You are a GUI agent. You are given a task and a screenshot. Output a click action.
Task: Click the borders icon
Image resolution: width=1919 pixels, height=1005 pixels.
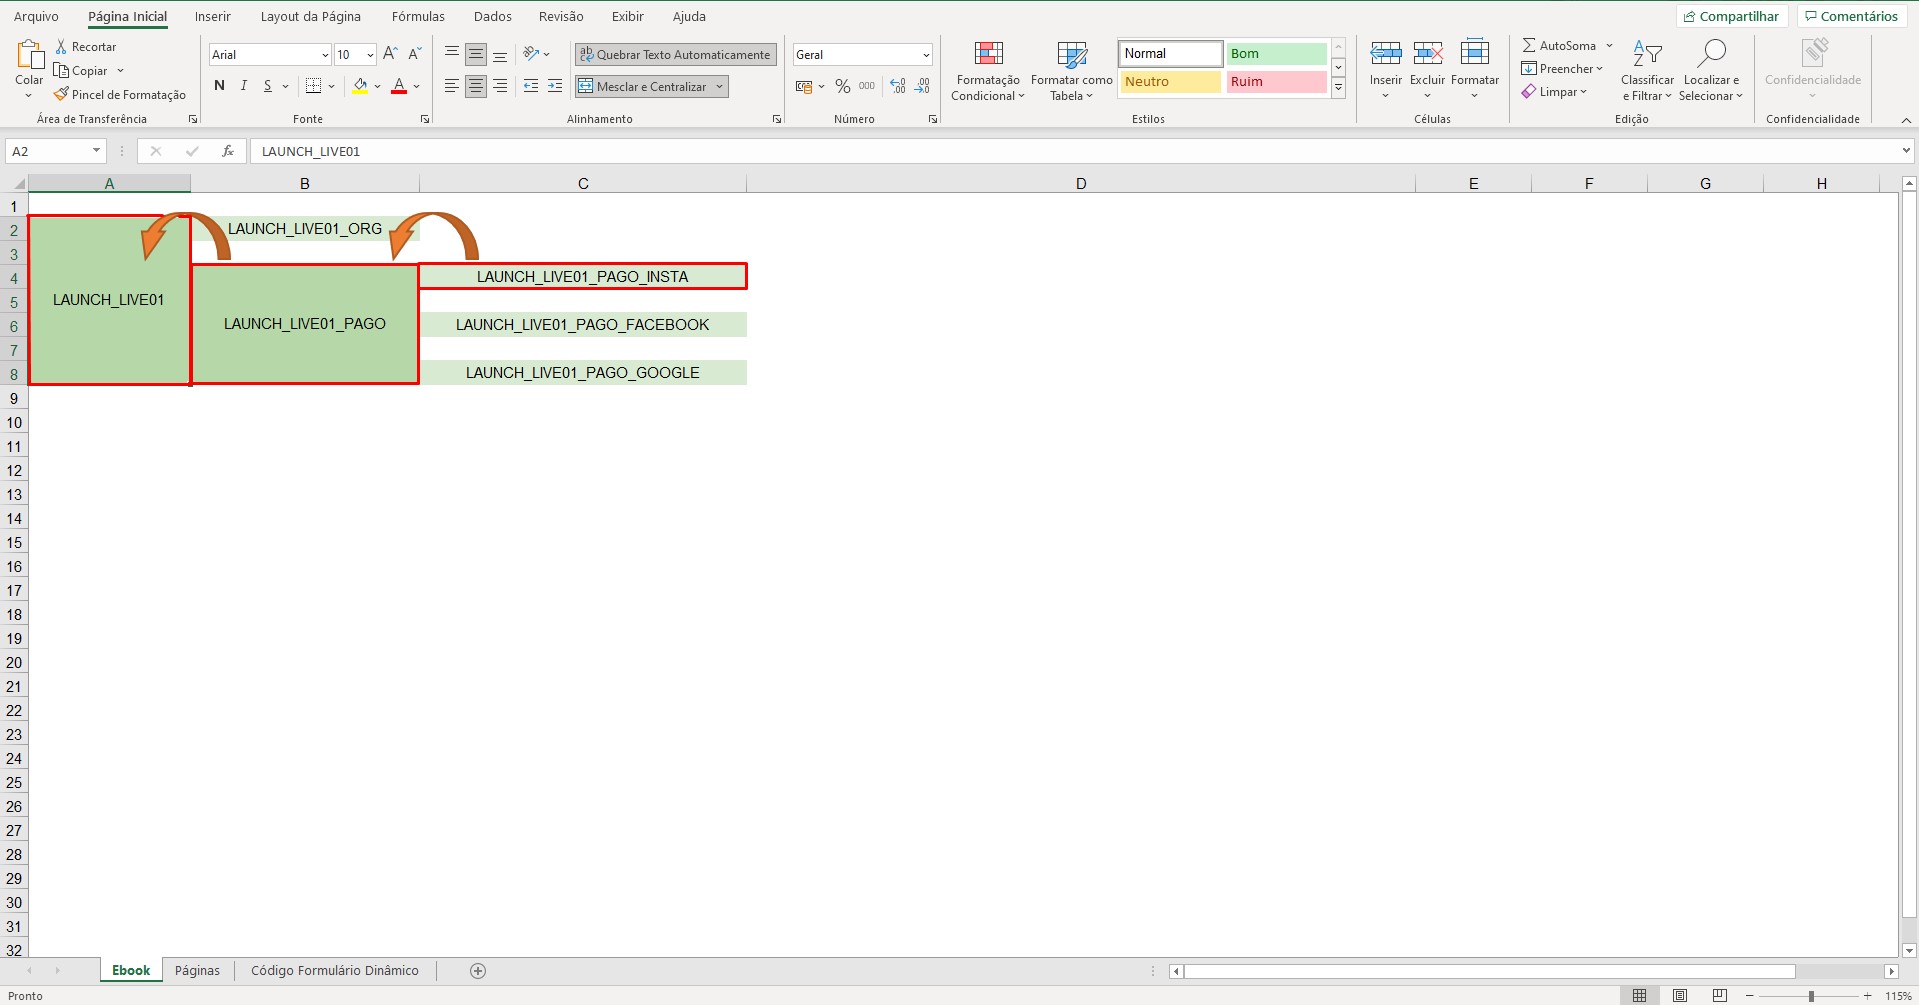click(x=313, y=86)
